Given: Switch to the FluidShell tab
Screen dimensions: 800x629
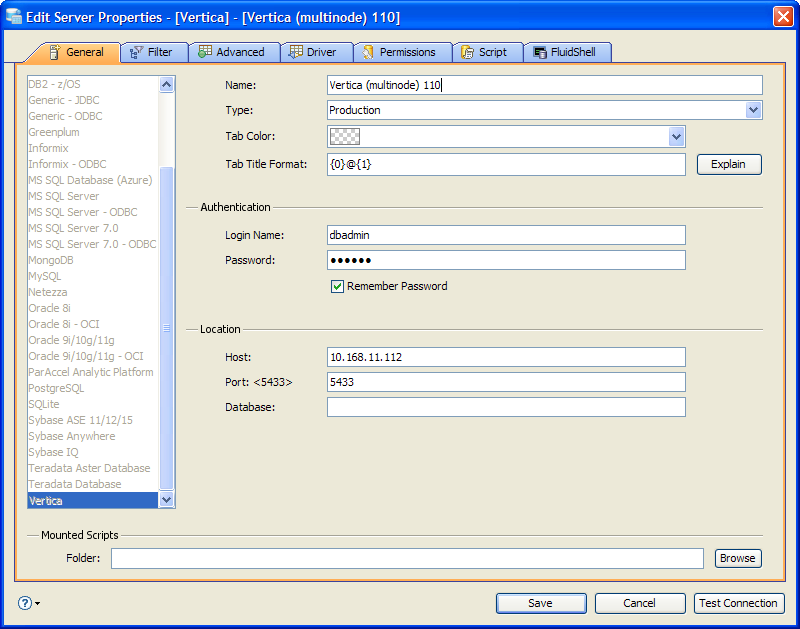Looking at the screenshot, I should click(567, 52).
